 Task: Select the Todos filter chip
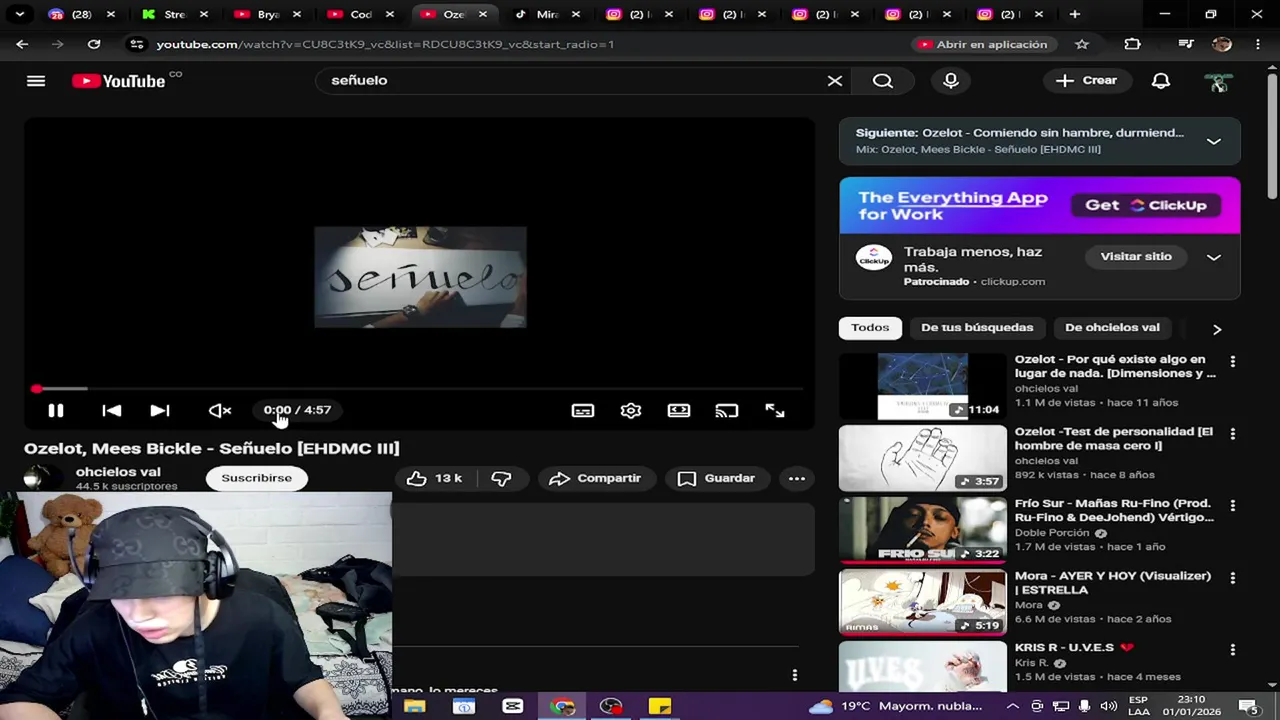[x=870, y=328]
